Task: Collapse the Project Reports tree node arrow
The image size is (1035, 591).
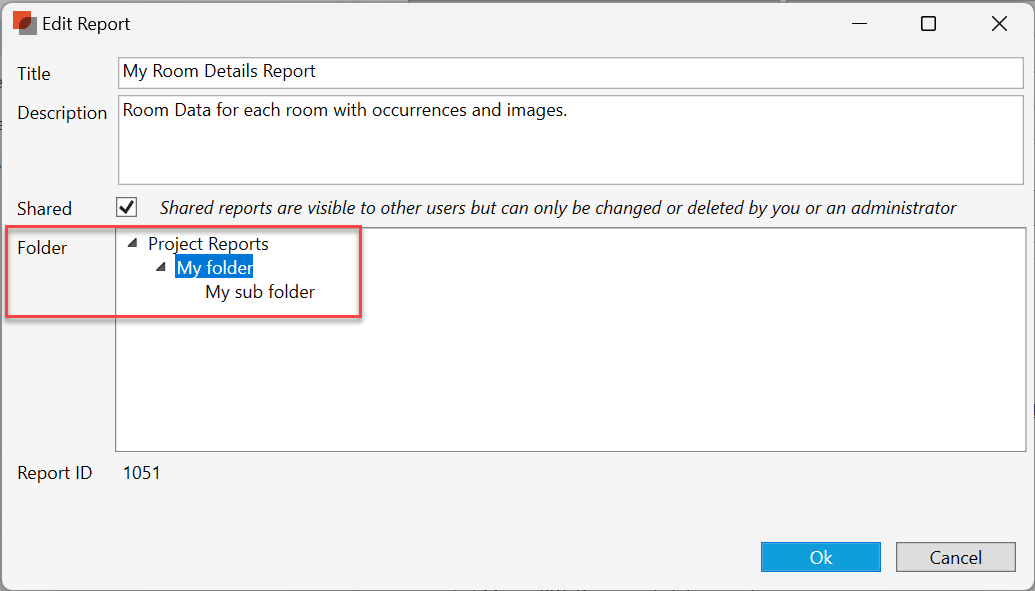Action: pyautogui.click(x=133, y=243)
